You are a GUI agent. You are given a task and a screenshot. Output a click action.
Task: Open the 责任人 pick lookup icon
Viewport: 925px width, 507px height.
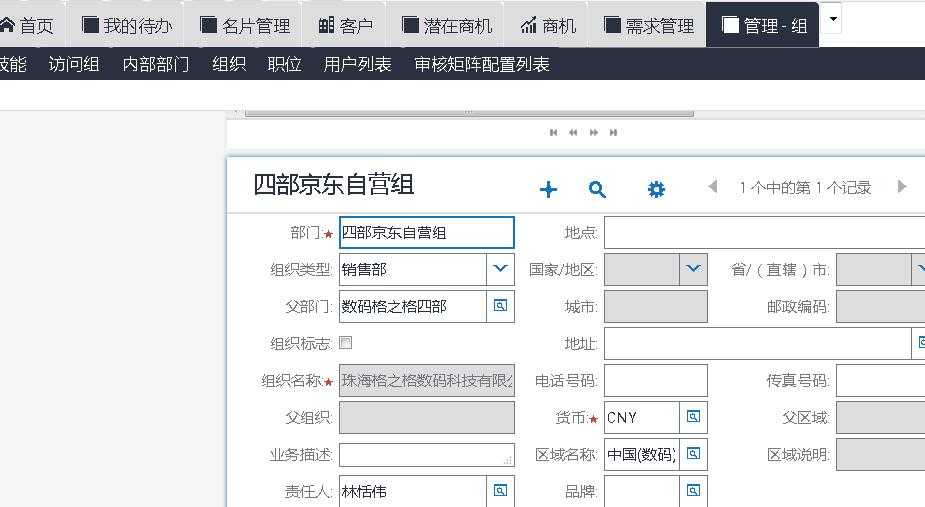[500, 490]
